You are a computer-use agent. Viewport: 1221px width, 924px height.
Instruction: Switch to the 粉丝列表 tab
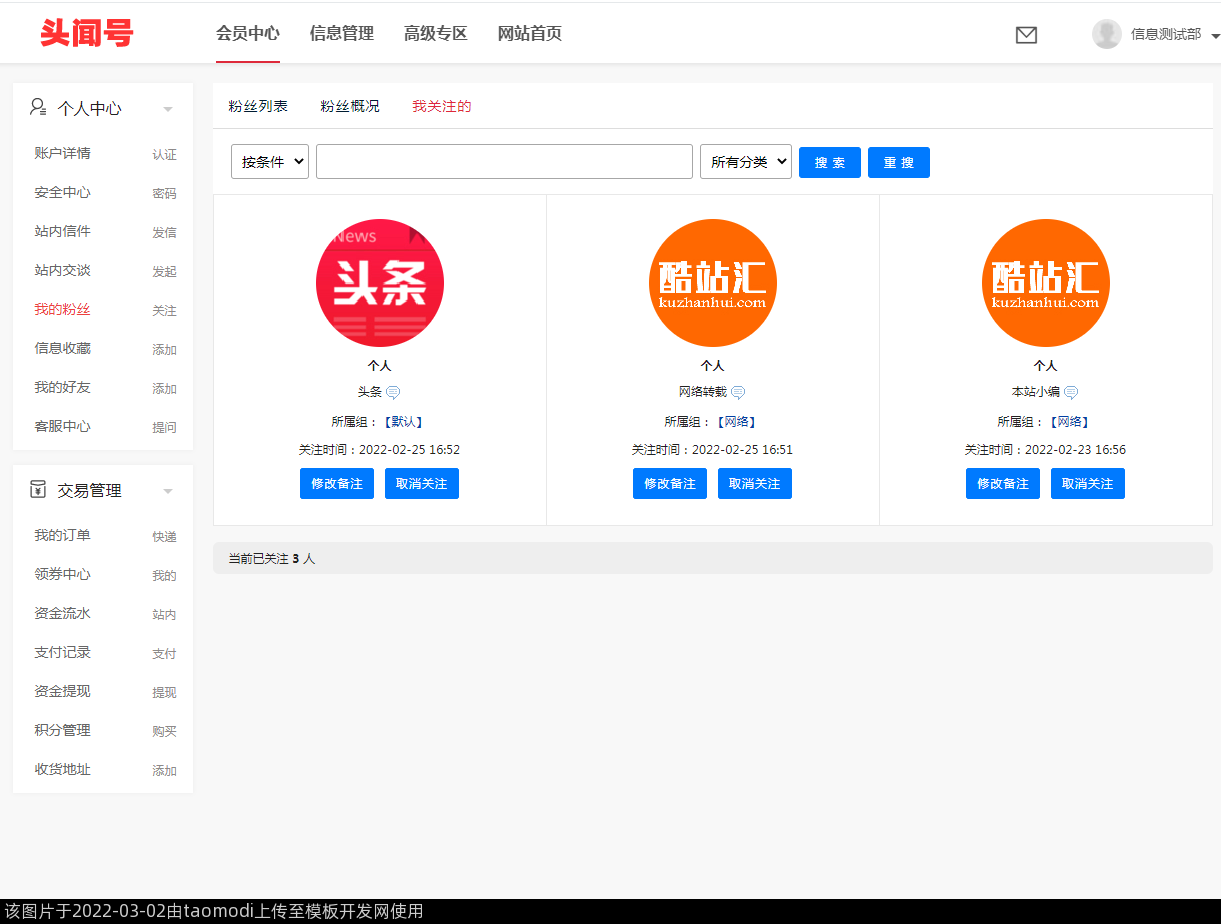[258, 106]
